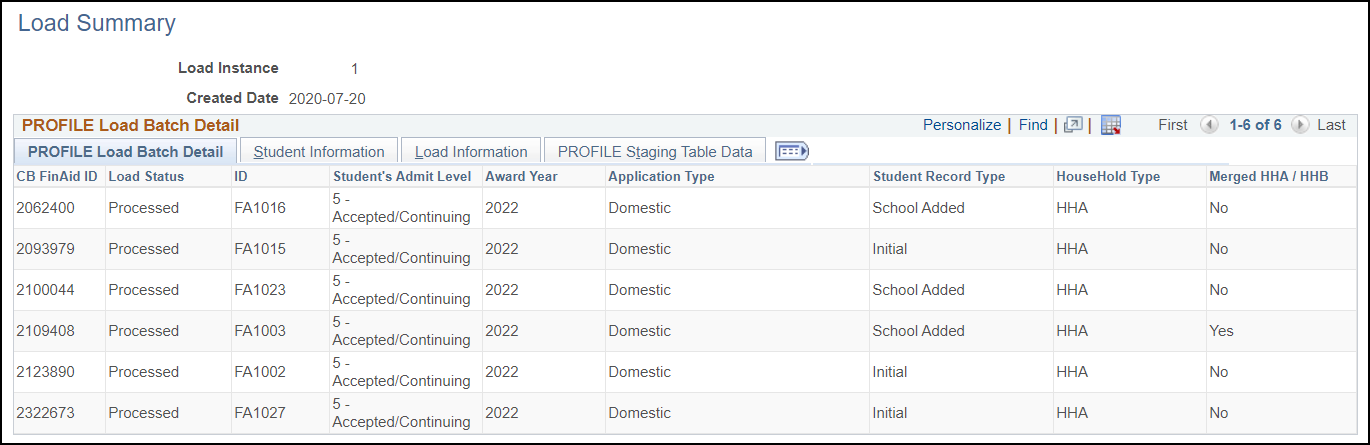Select the PROFILE Load Batch Detail tab
The image size is (1370, 445).
click(126, 152)
